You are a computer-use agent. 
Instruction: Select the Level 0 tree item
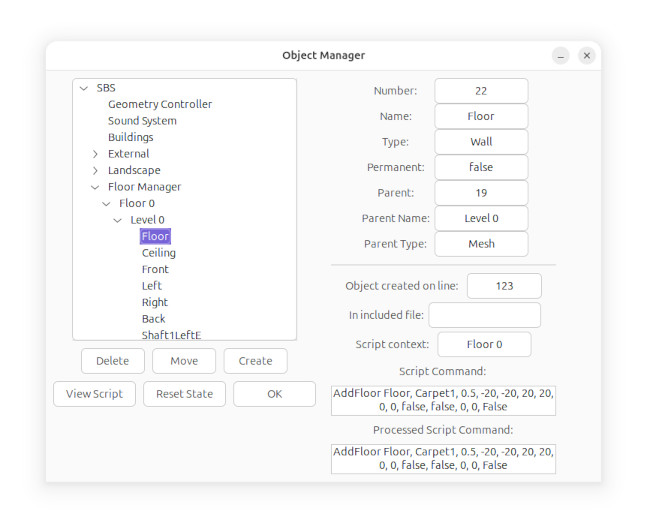tap(147, 220)
